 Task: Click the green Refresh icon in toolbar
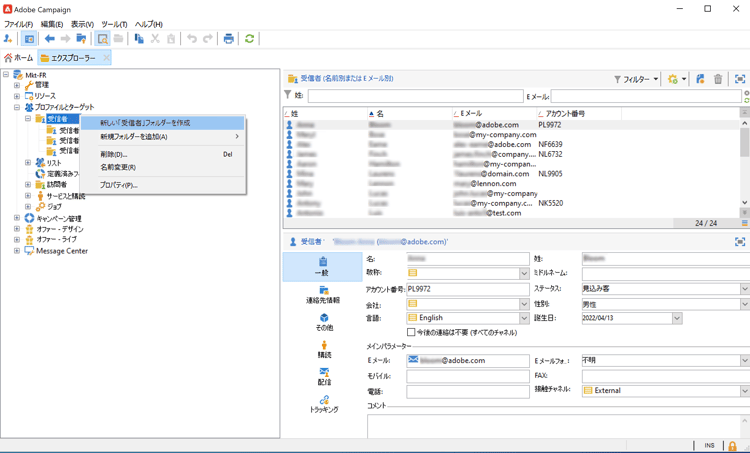point(249,39)
